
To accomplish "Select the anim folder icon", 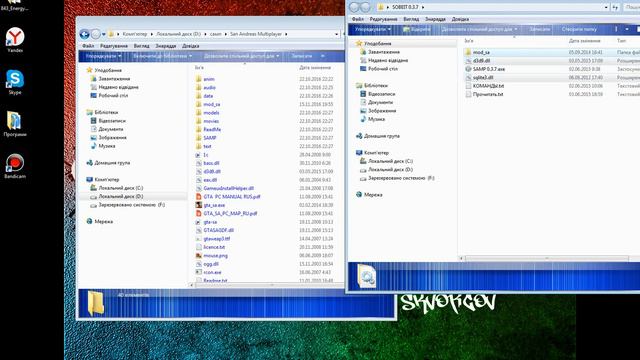I will (x=198, y=79).
